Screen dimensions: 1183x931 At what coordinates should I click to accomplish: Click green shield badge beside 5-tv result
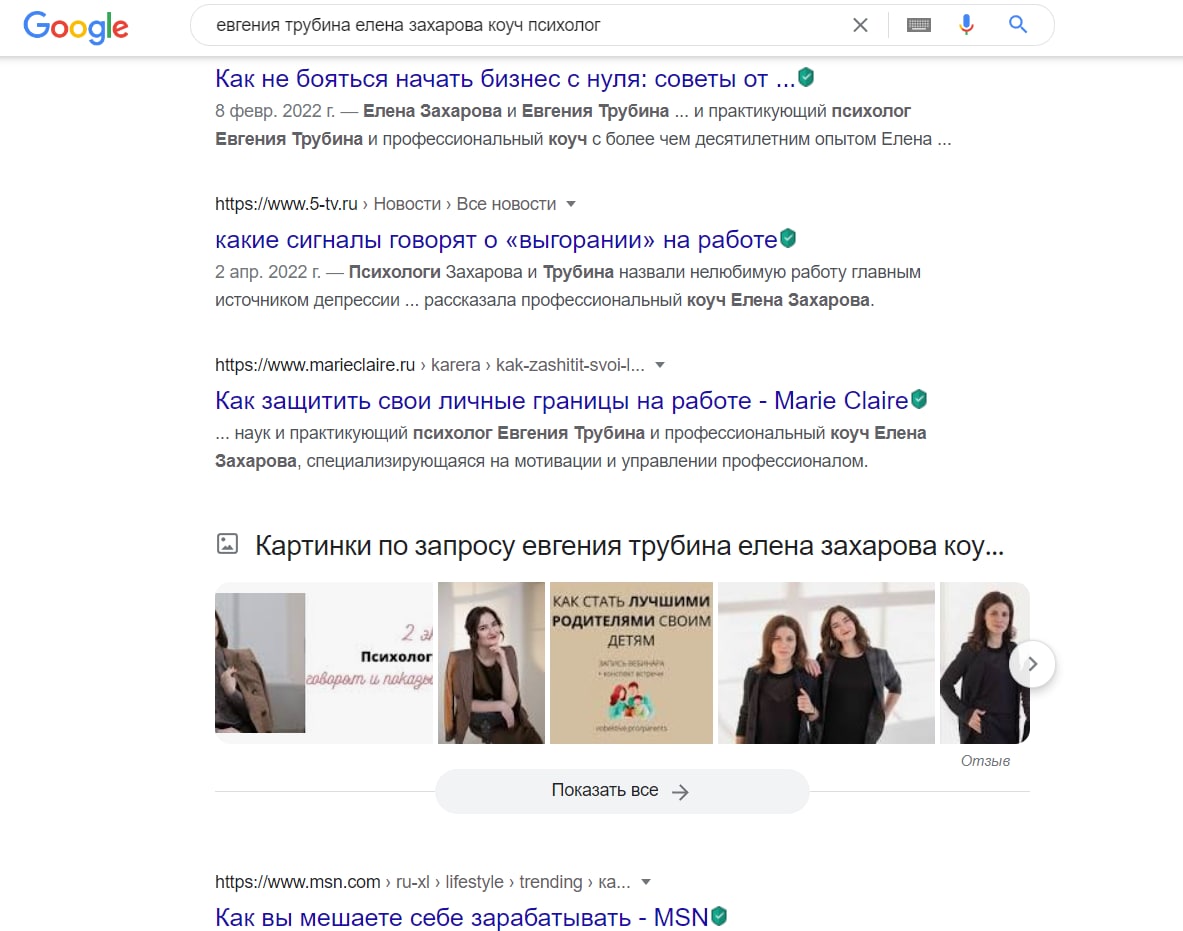[788, 238]
